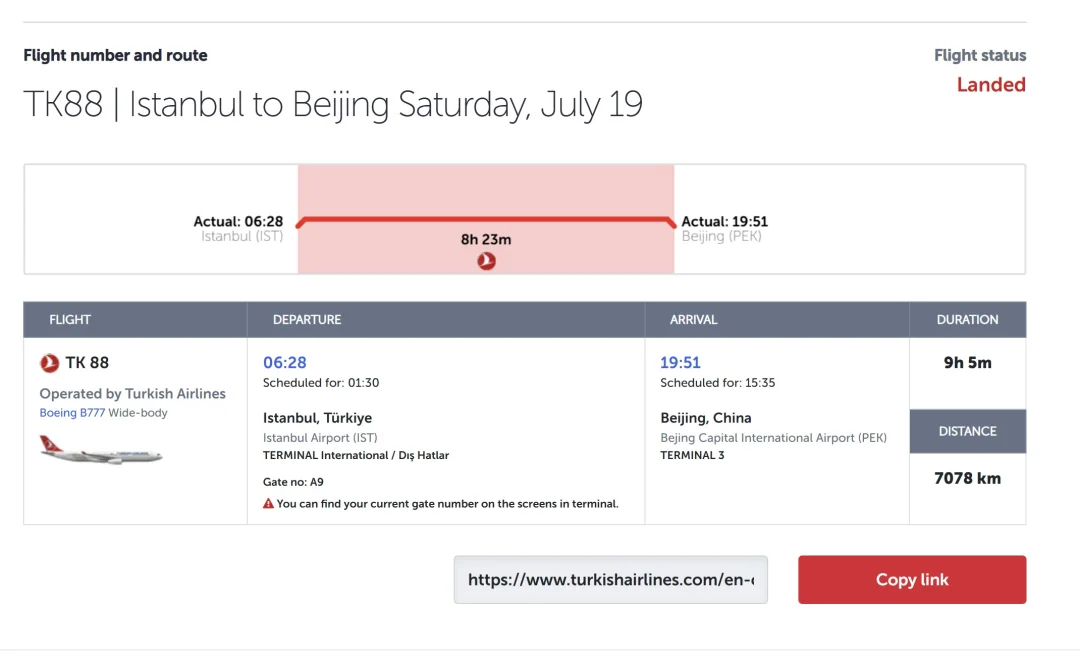Click the Copy link button
The width and height of the screenshot is (1080, 658).
[x=912, y=579]
